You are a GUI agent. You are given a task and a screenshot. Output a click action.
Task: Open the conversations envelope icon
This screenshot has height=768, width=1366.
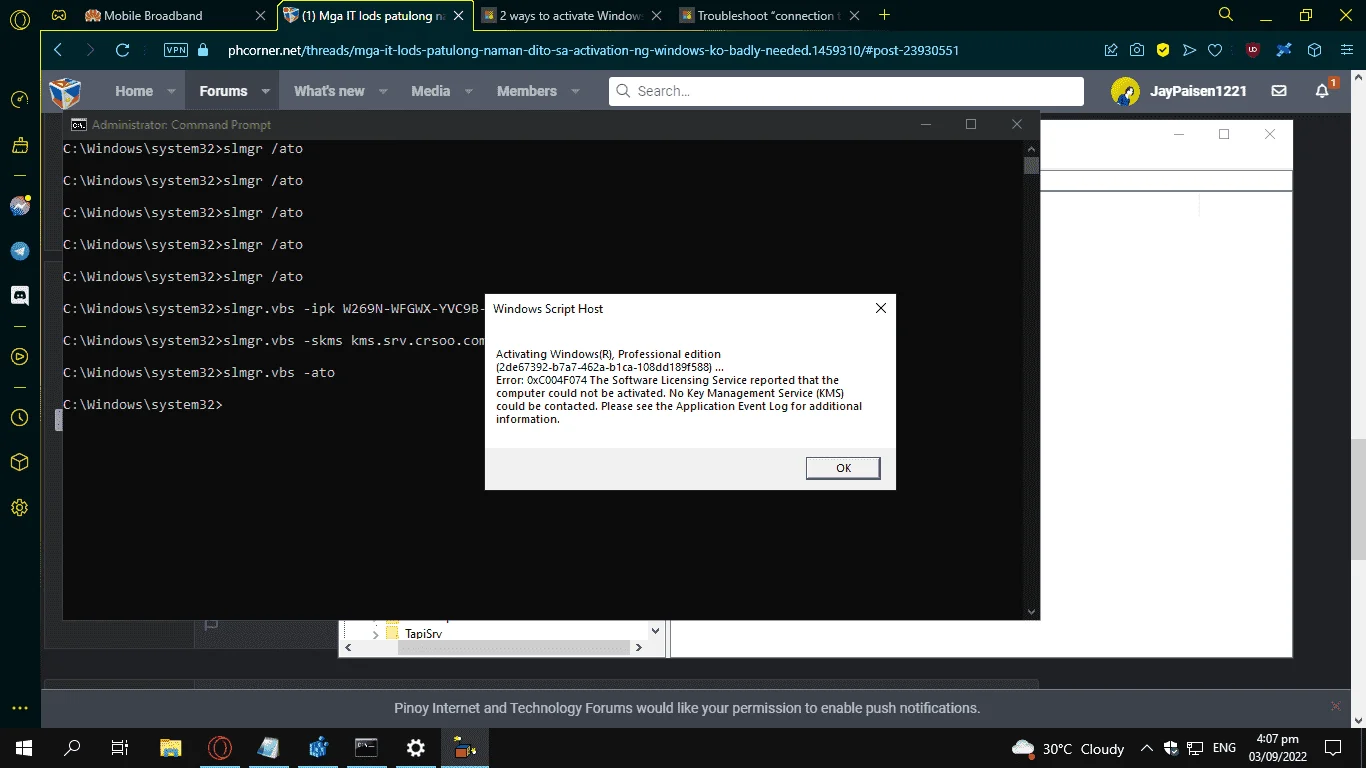click(1279, 91)
